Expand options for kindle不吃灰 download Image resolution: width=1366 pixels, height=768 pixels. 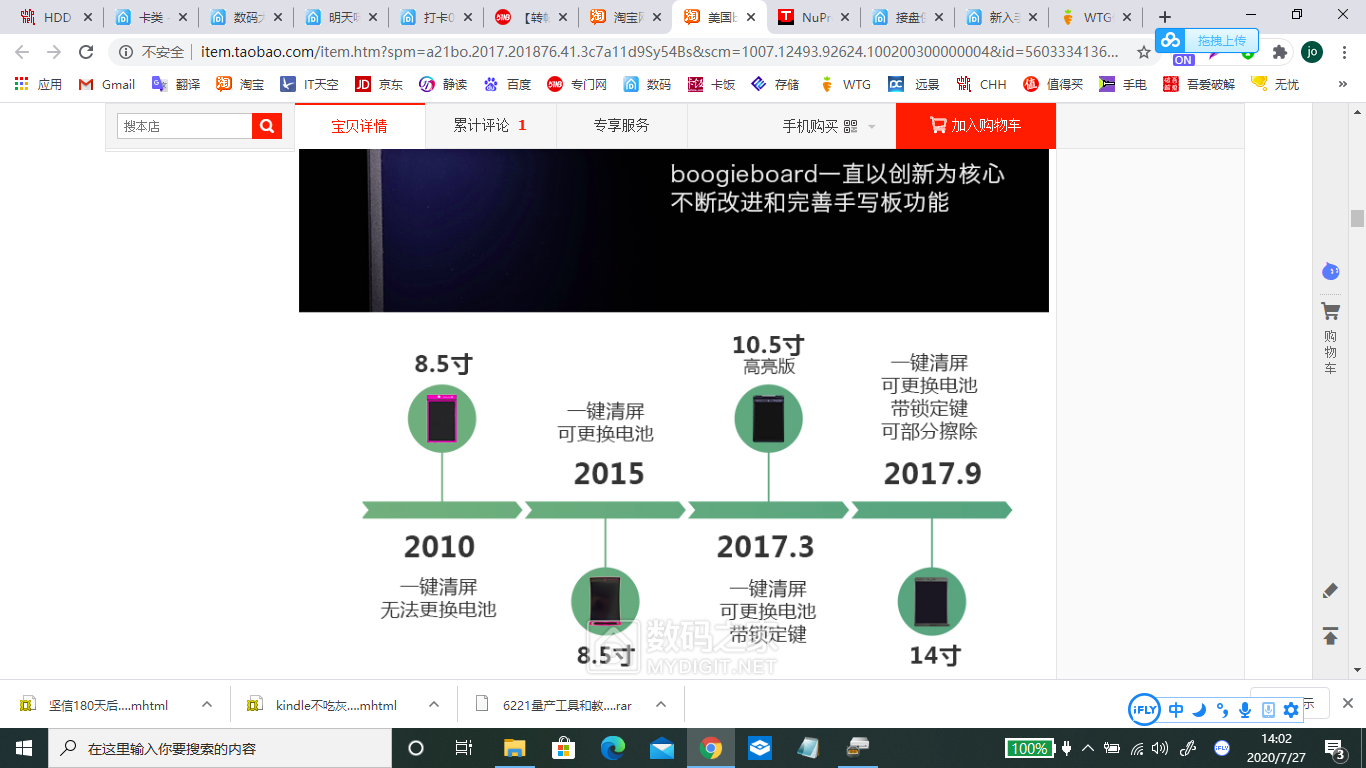434,704
